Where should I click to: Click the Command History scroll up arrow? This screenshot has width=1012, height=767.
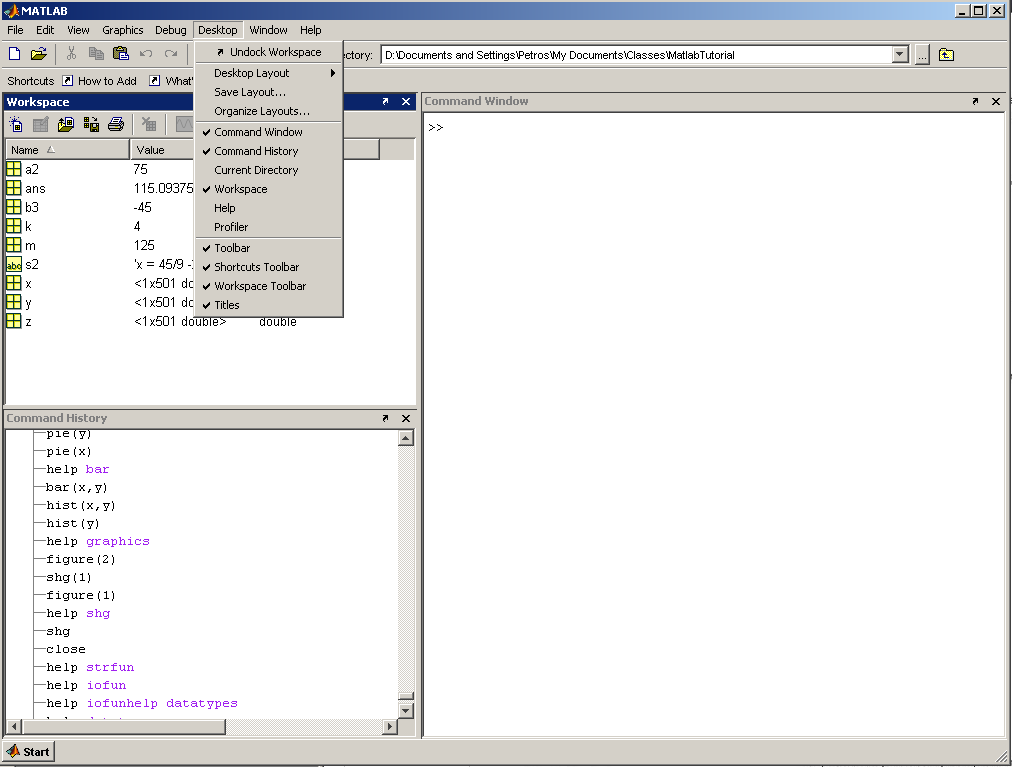click(x=406, y=438)
